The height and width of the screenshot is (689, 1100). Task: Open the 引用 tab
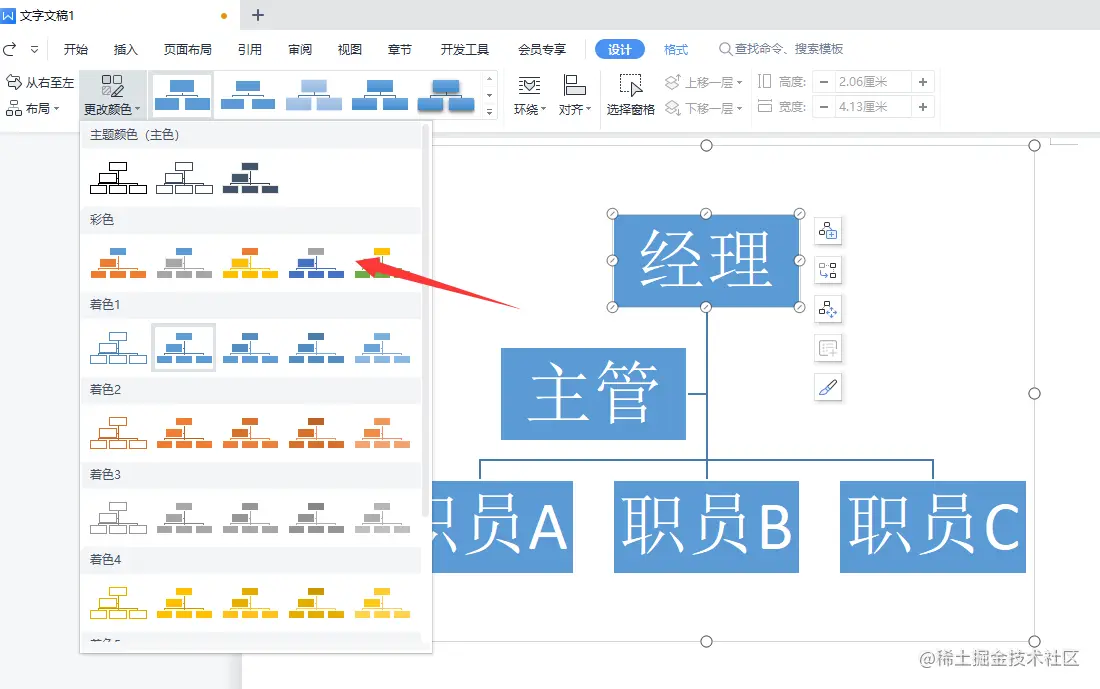coord(250,49)
